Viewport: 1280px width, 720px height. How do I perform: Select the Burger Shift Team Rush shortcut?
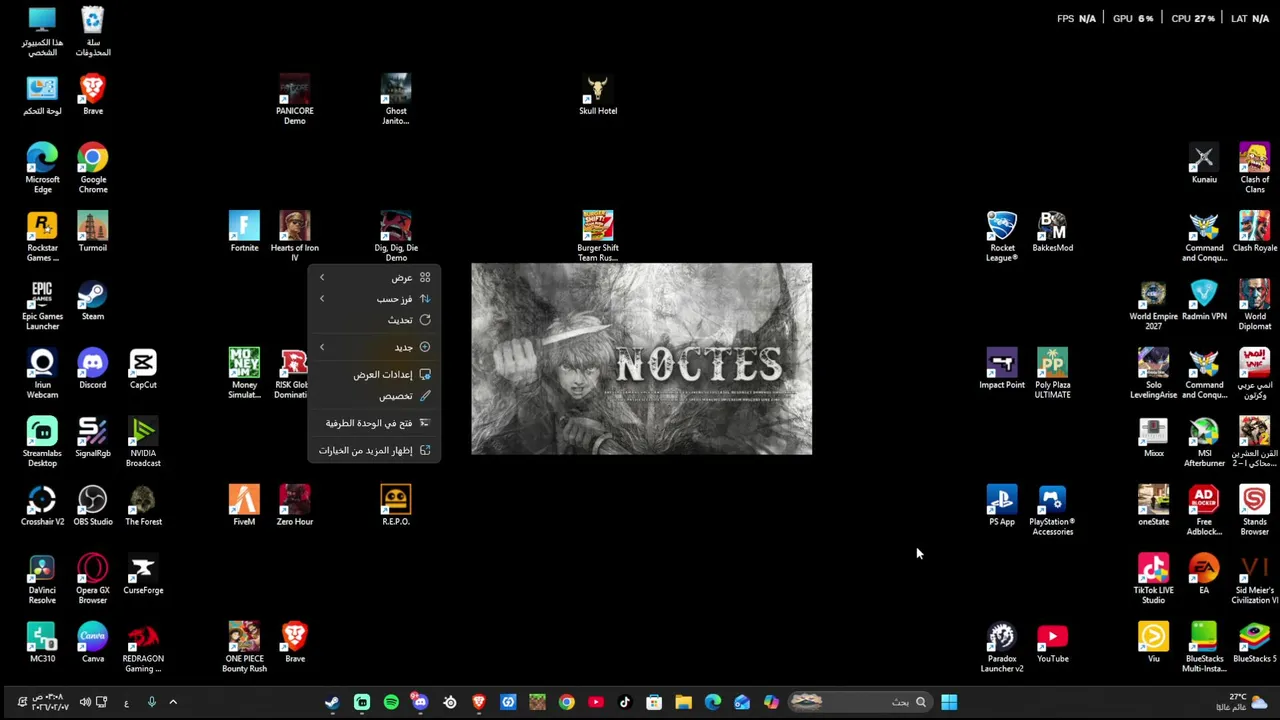pos(598,236)
